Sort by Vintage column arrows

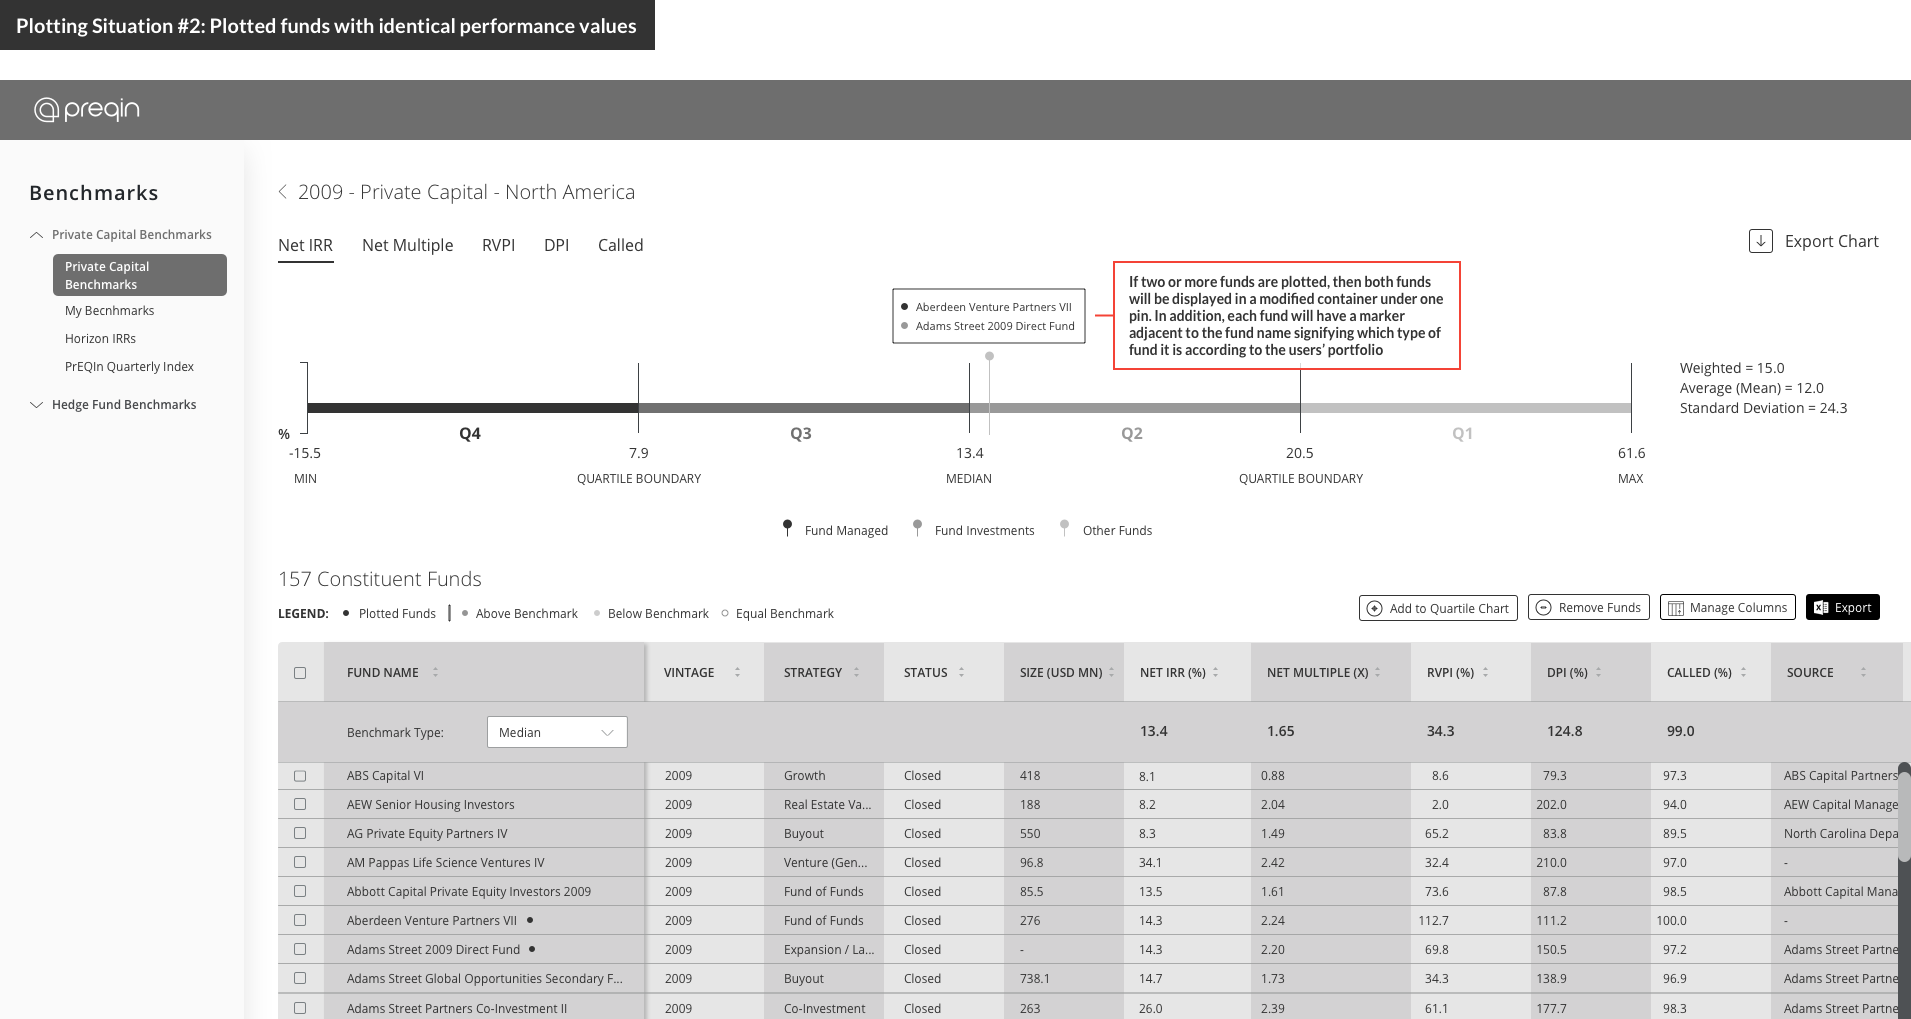pos(737,672)
